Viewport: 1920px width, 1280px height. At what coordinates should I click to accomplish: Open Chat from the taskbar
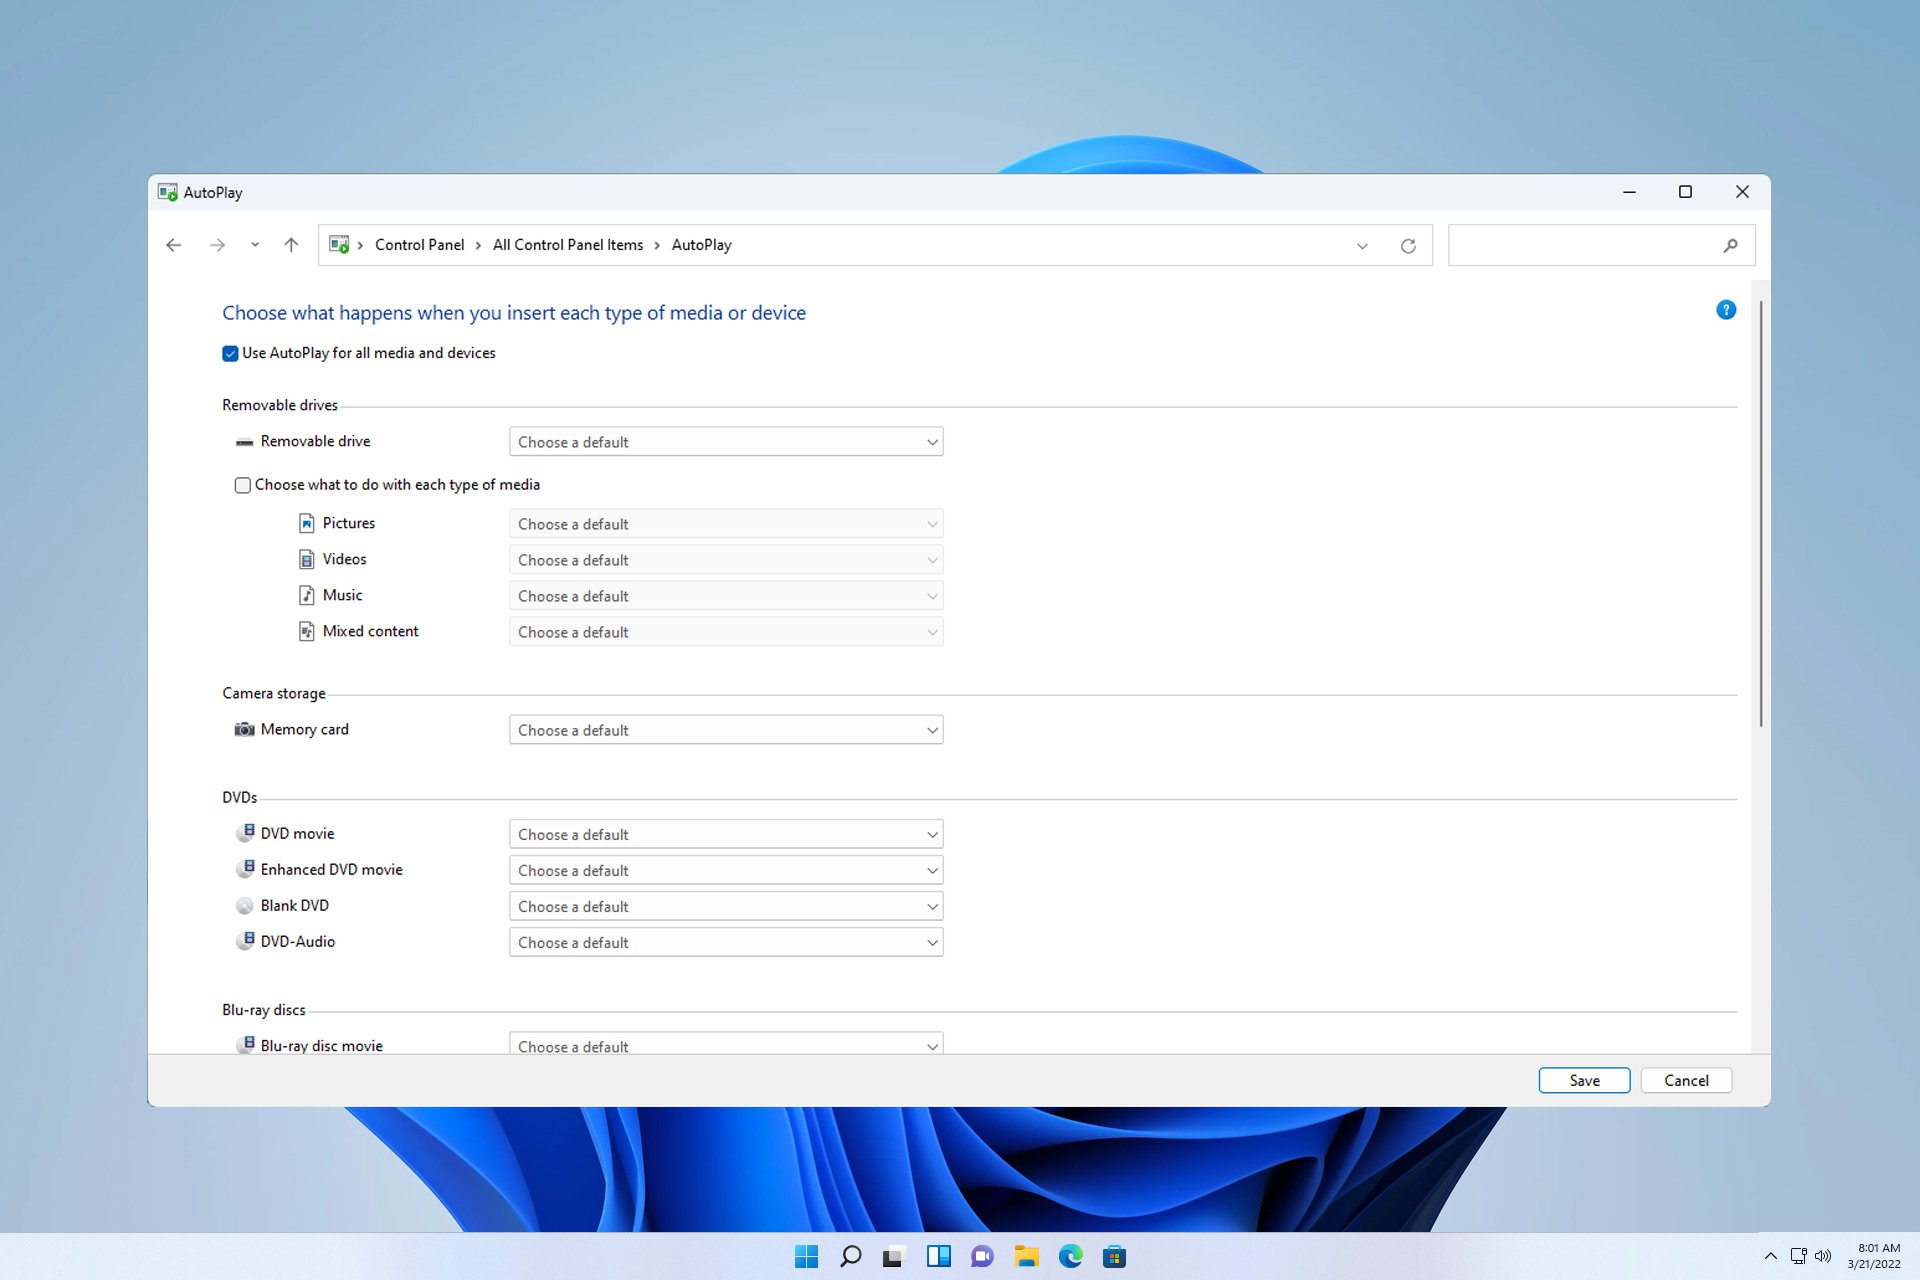point(983,1257)
